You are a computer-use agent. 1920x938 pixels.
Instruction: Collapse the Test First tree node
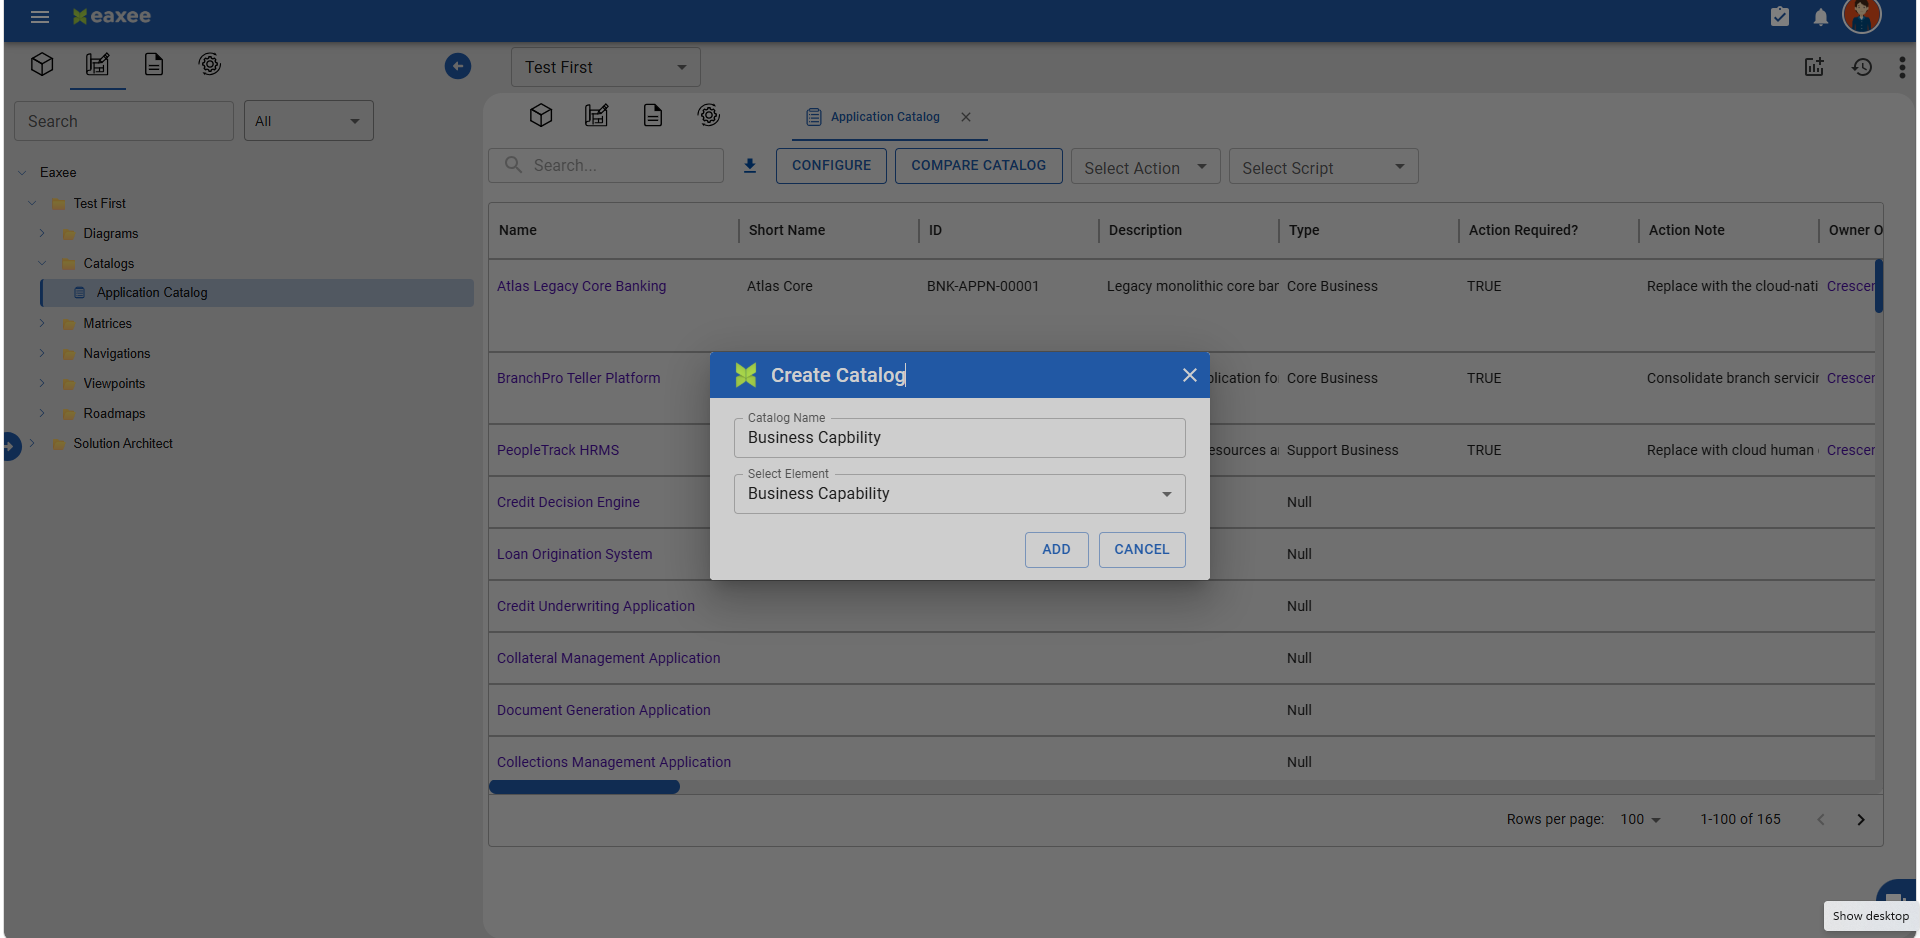point(32,203)
